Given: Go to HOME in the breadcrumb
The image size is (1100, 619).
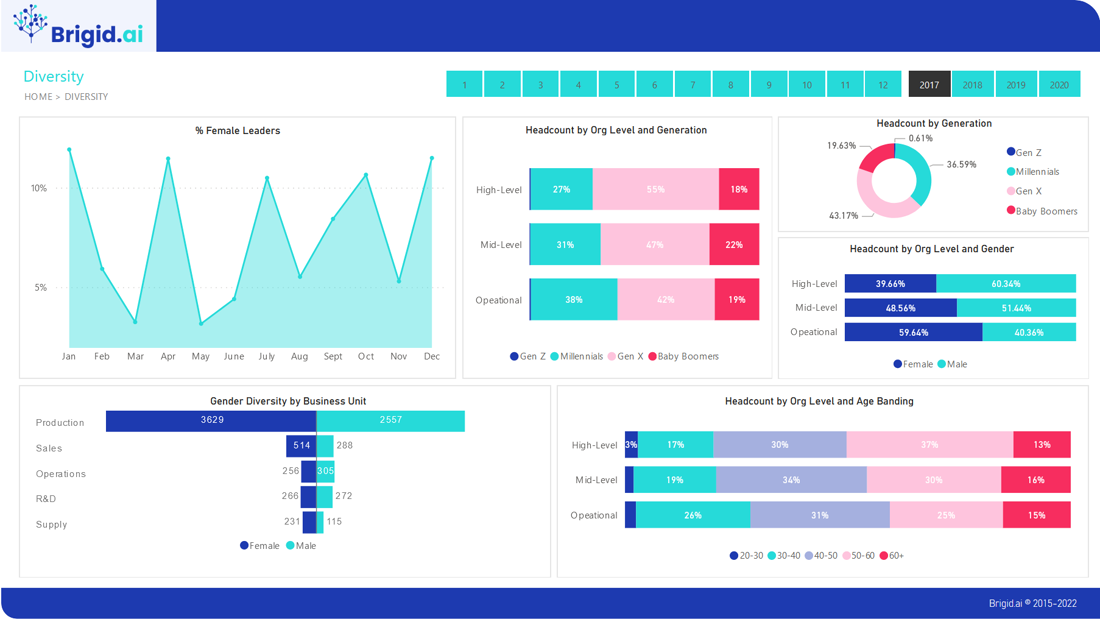Looking at the screenshot, I should point(38,97).
